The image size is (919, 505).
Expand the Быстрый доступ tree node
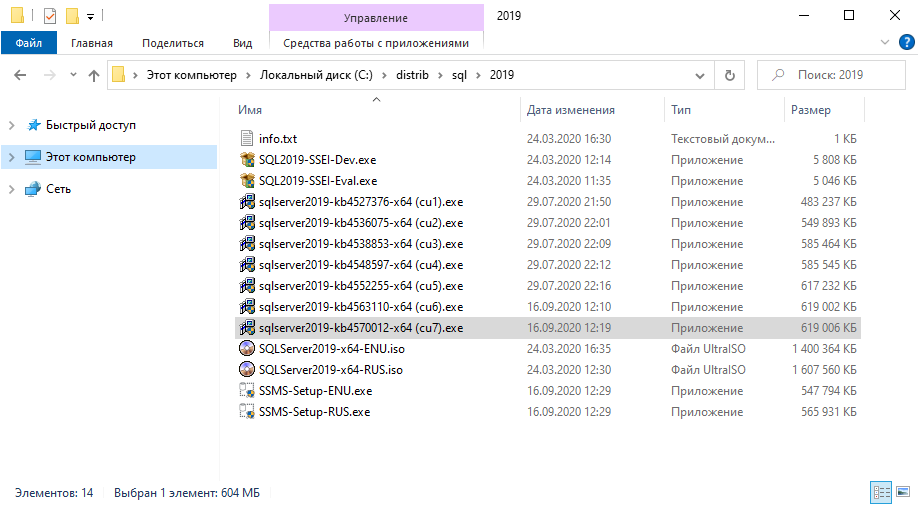[12, 125]
